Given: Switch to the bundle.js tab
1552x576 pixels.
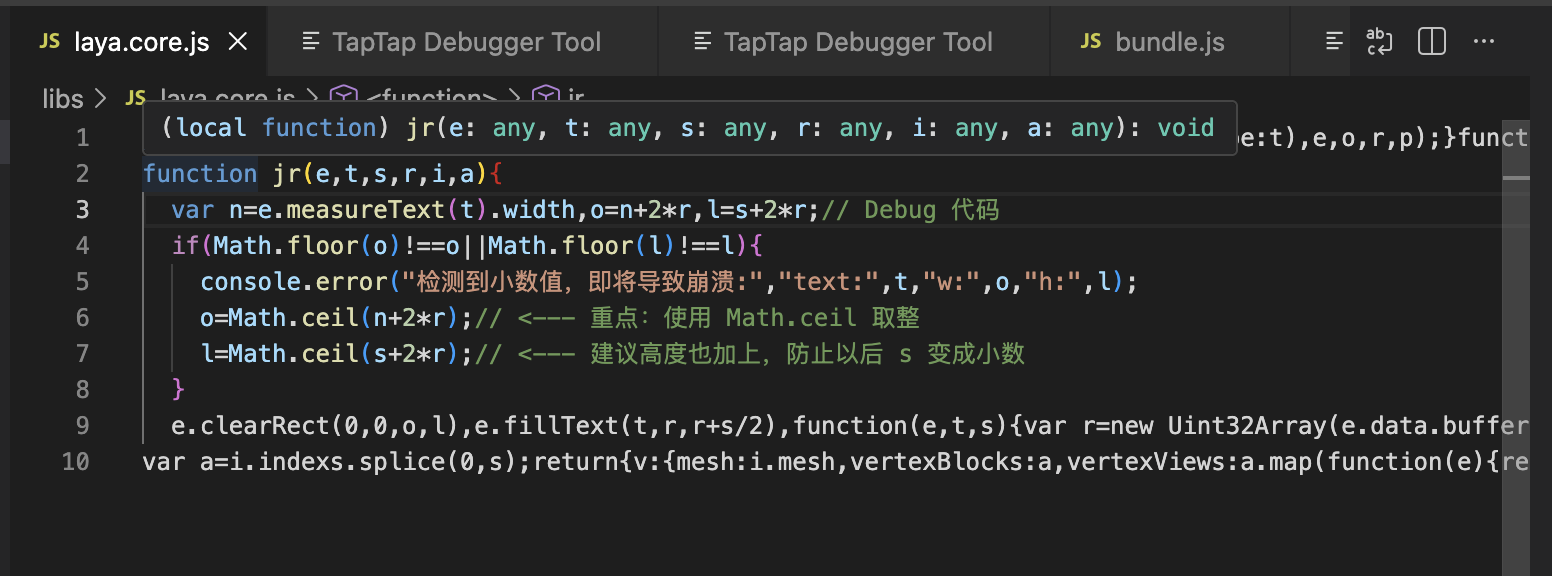Looking at the screenshot, I should 1169,42.
